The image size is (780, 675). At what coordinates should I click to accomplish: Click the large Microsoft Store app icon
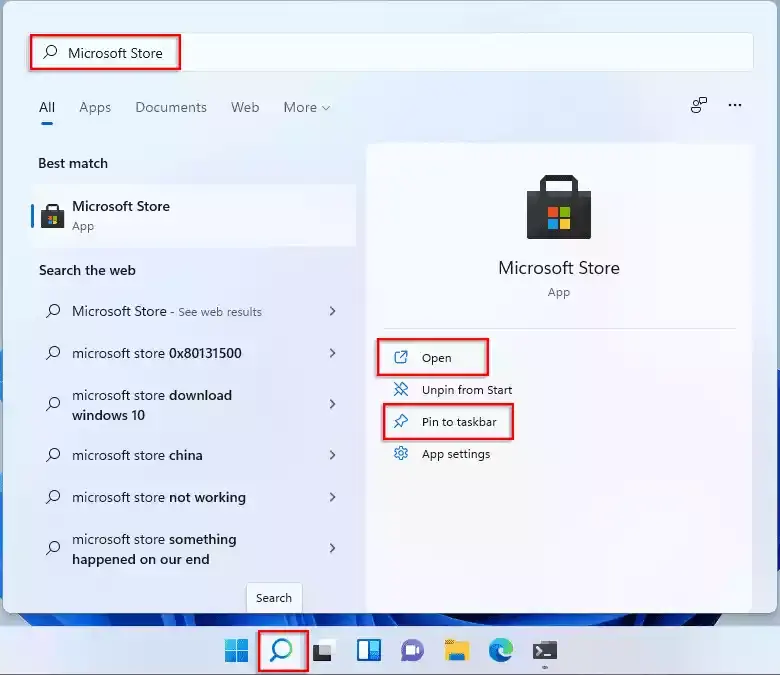coord(559,207)
